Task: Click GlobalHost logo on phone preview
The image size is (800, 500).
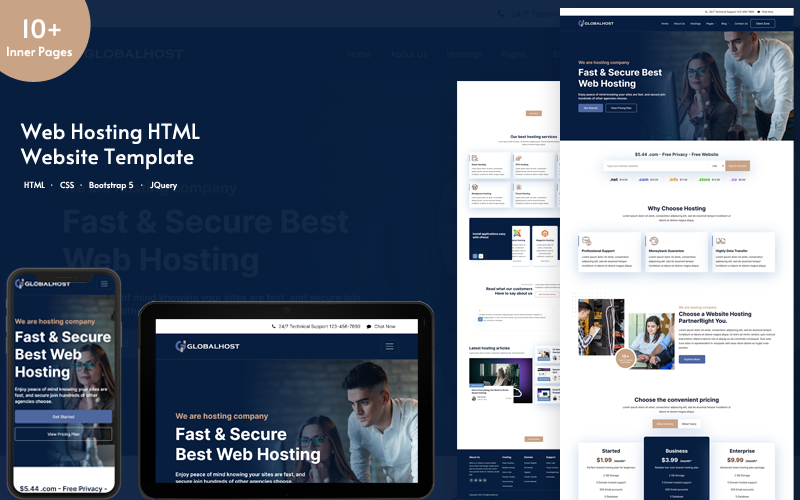Action: (x=42, y=284)
